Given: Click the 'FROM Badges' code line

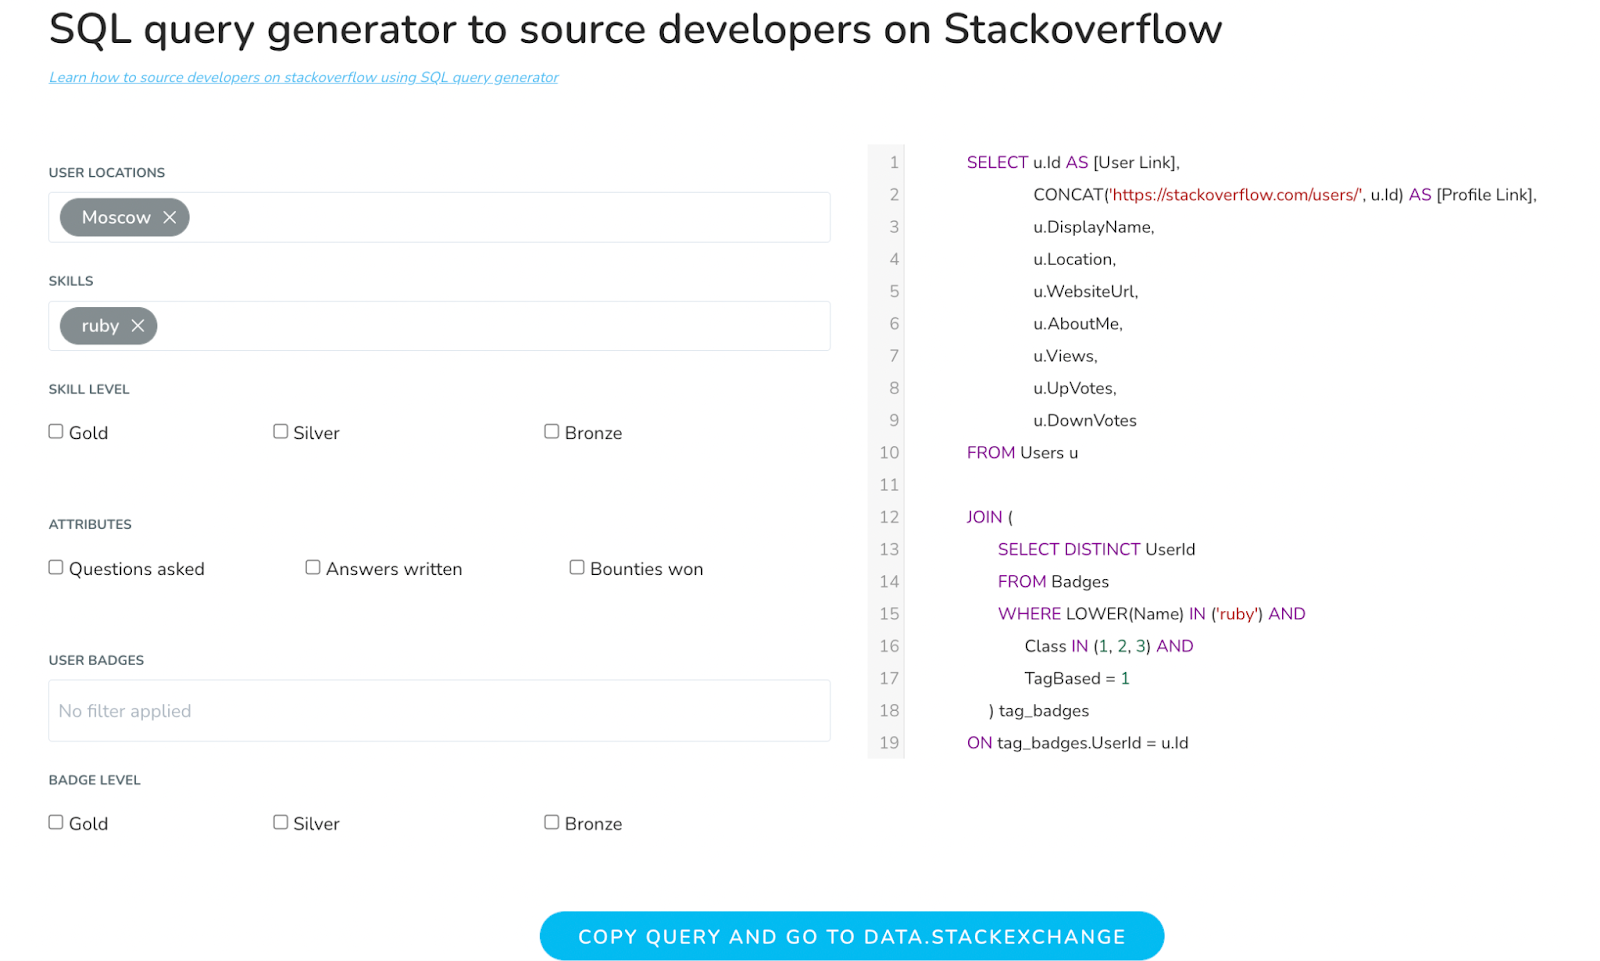Looking at the screenshot, I should pyautogui.click(x=1053, y=582).
